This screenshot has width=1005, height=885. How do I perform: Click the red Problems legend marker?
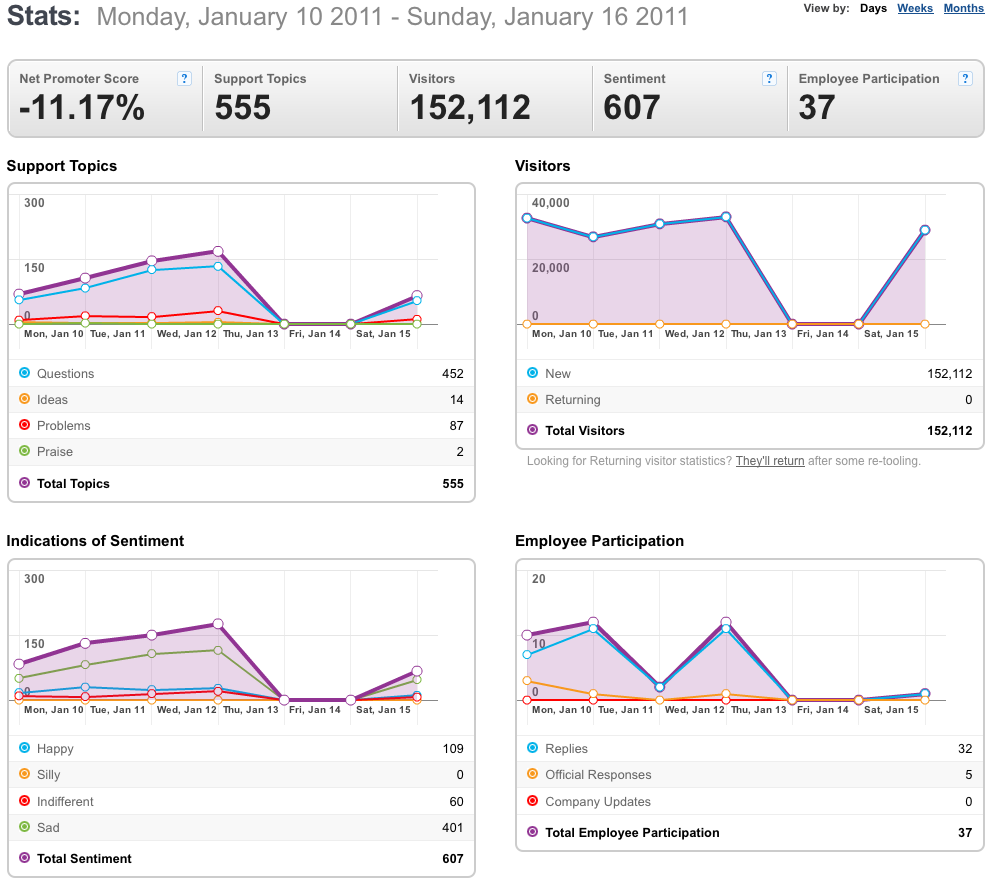[x=24, y=425]
